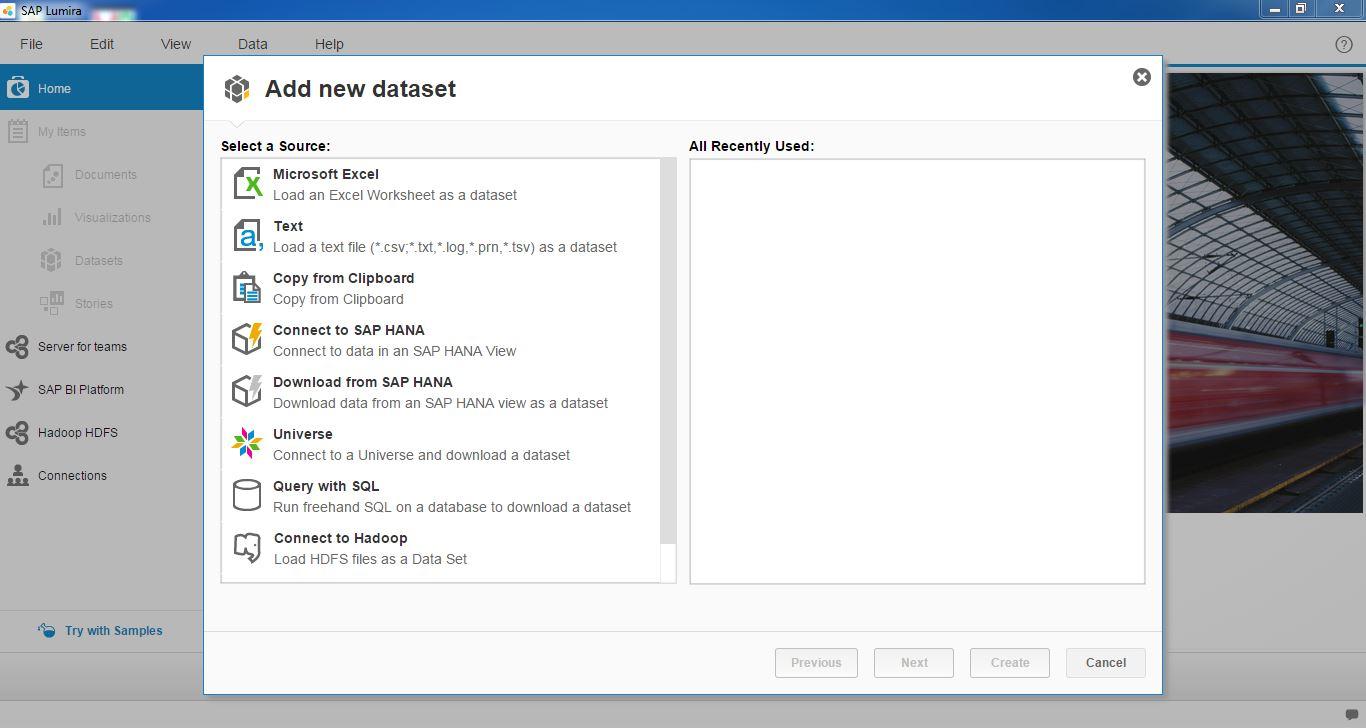The height and width of the screenshot is (728, 1366).
Task: Open My Items label in sidebar
Action: click(x=62, y=132)
